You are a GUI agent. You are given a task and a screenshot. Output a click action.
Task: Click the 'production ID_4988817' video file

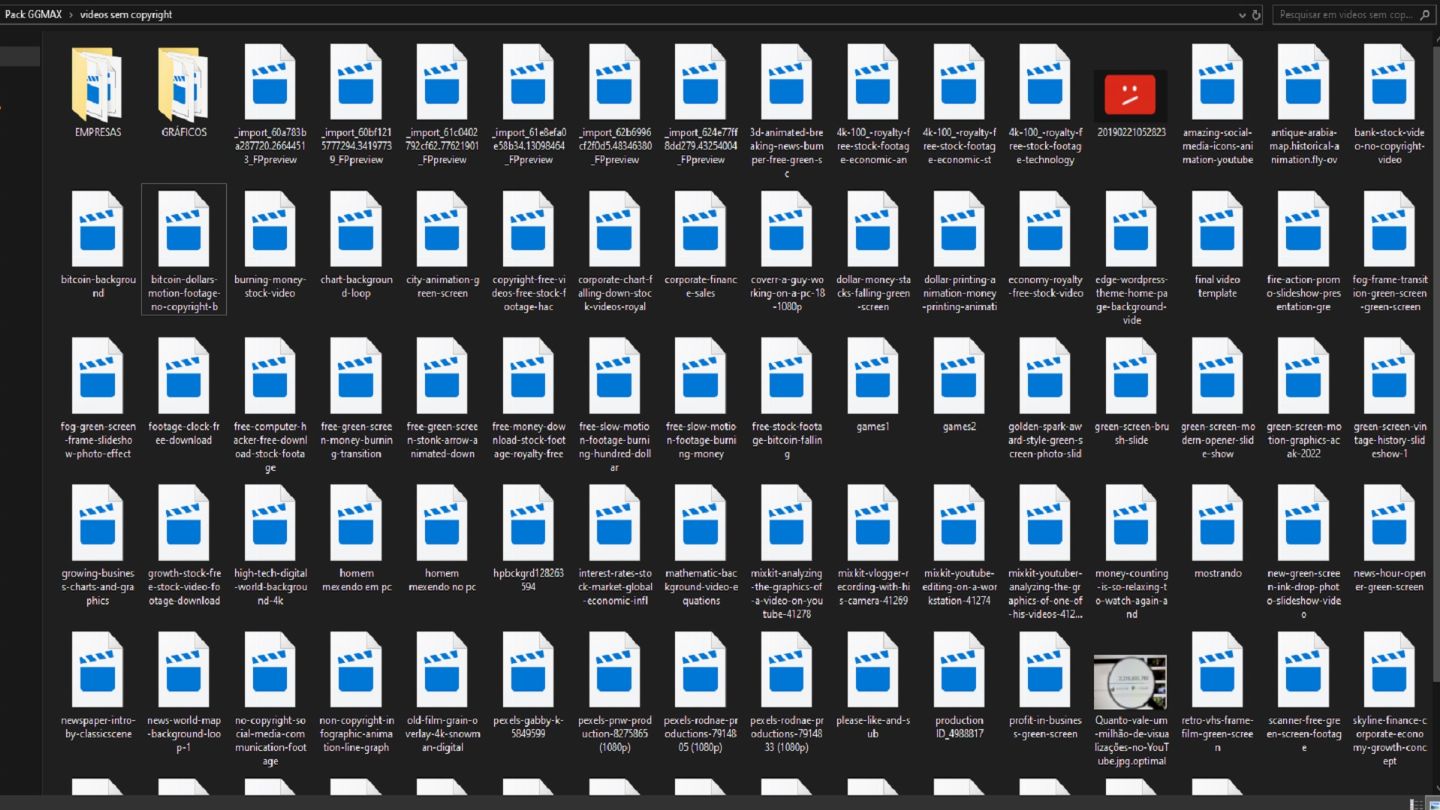959,686
